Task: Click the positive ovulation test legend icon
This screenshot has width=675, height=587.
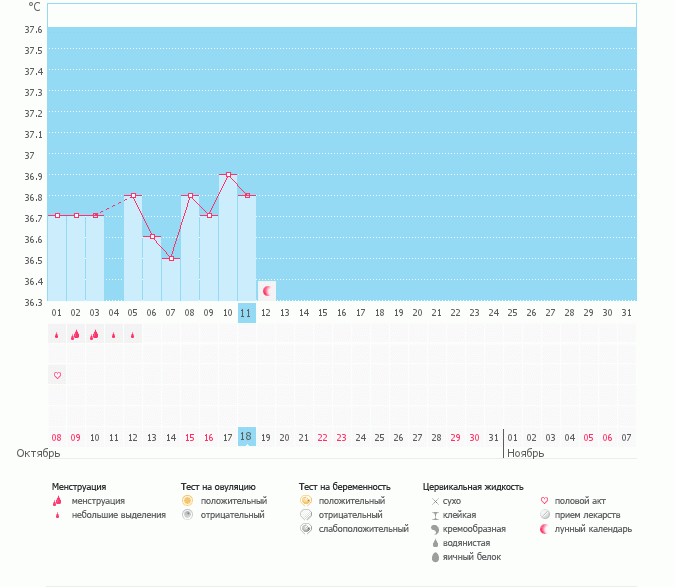Action: click(x=187, y=500)
